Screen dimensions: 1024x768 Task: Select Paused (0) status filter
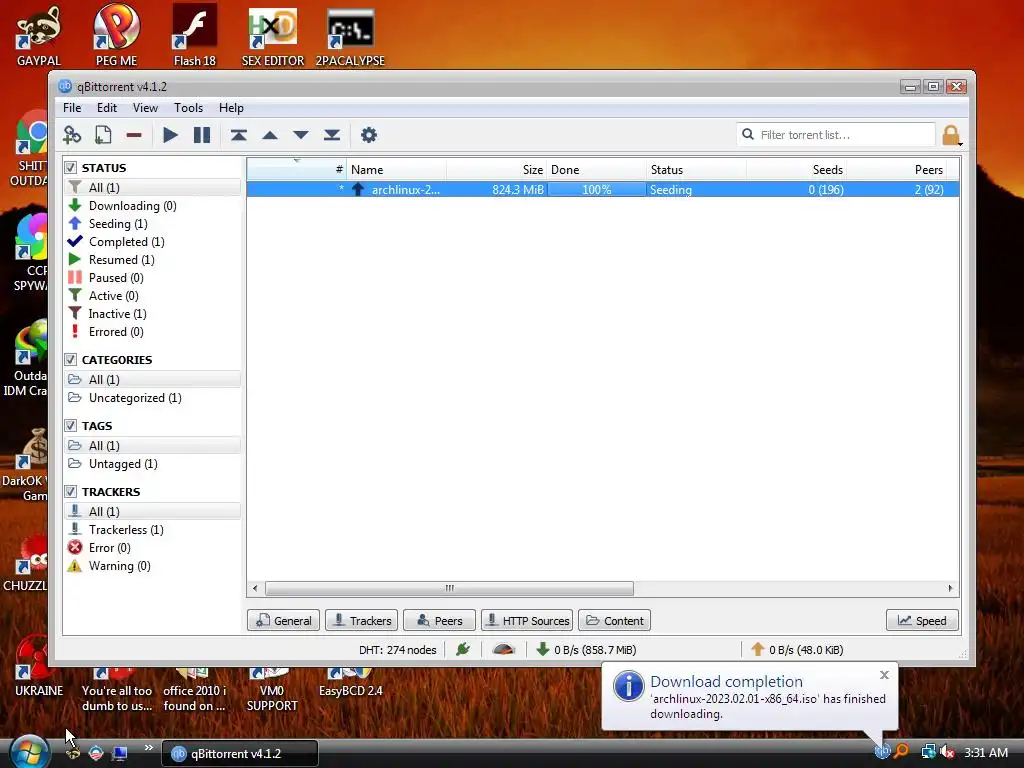click(116, 278)
